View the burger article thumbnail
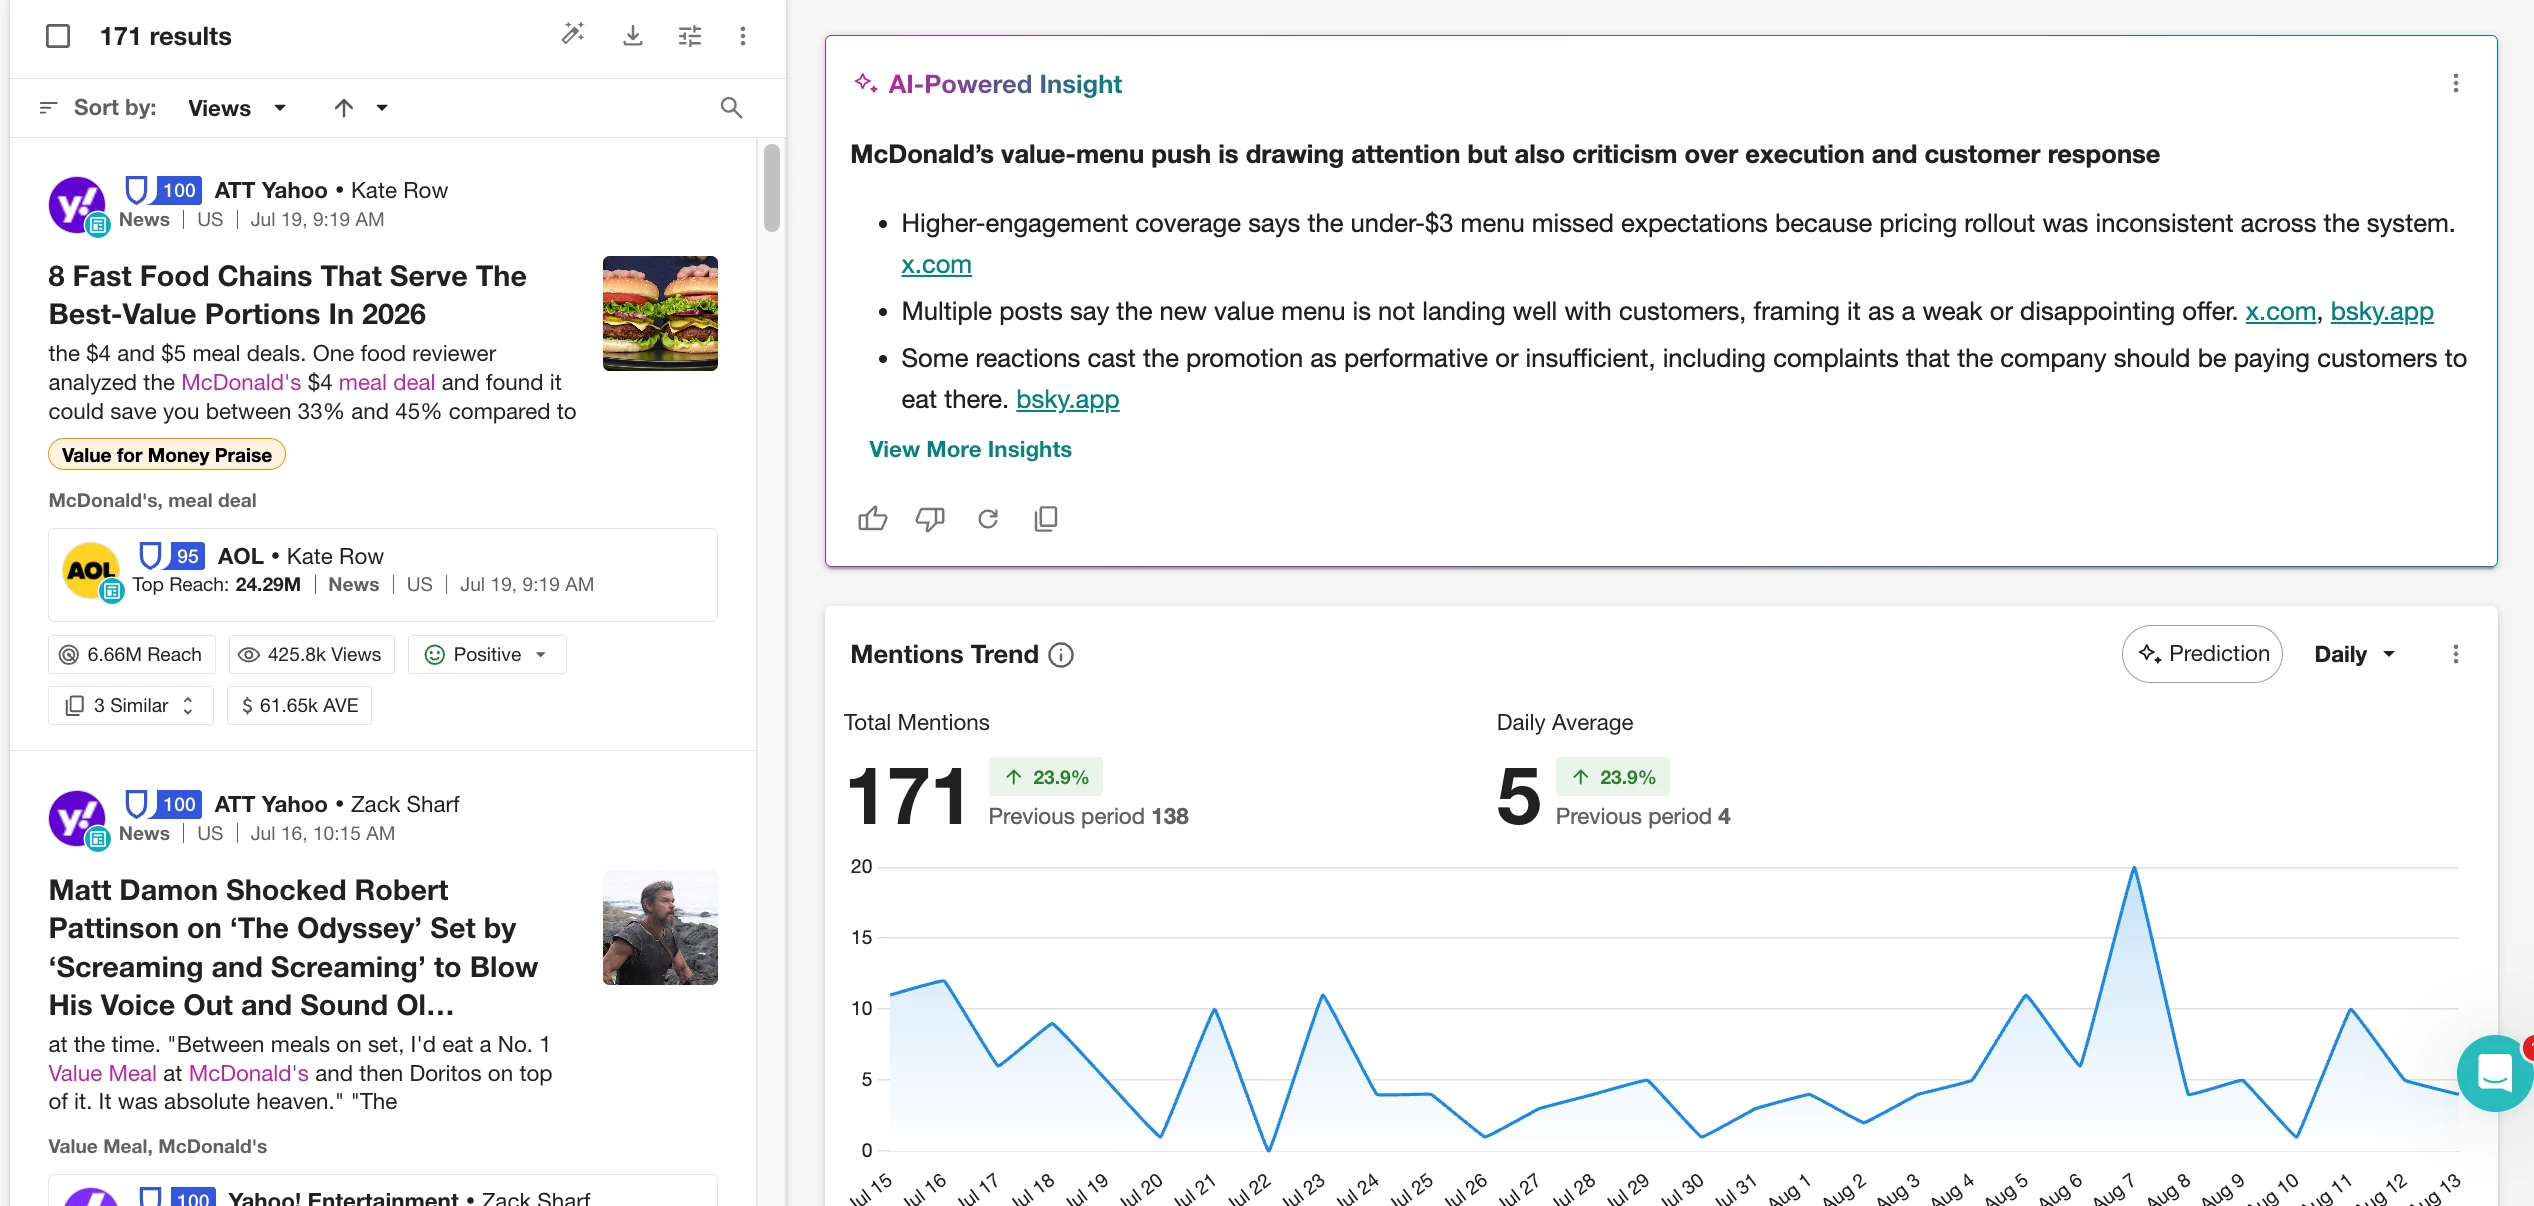 coord(660,314)
